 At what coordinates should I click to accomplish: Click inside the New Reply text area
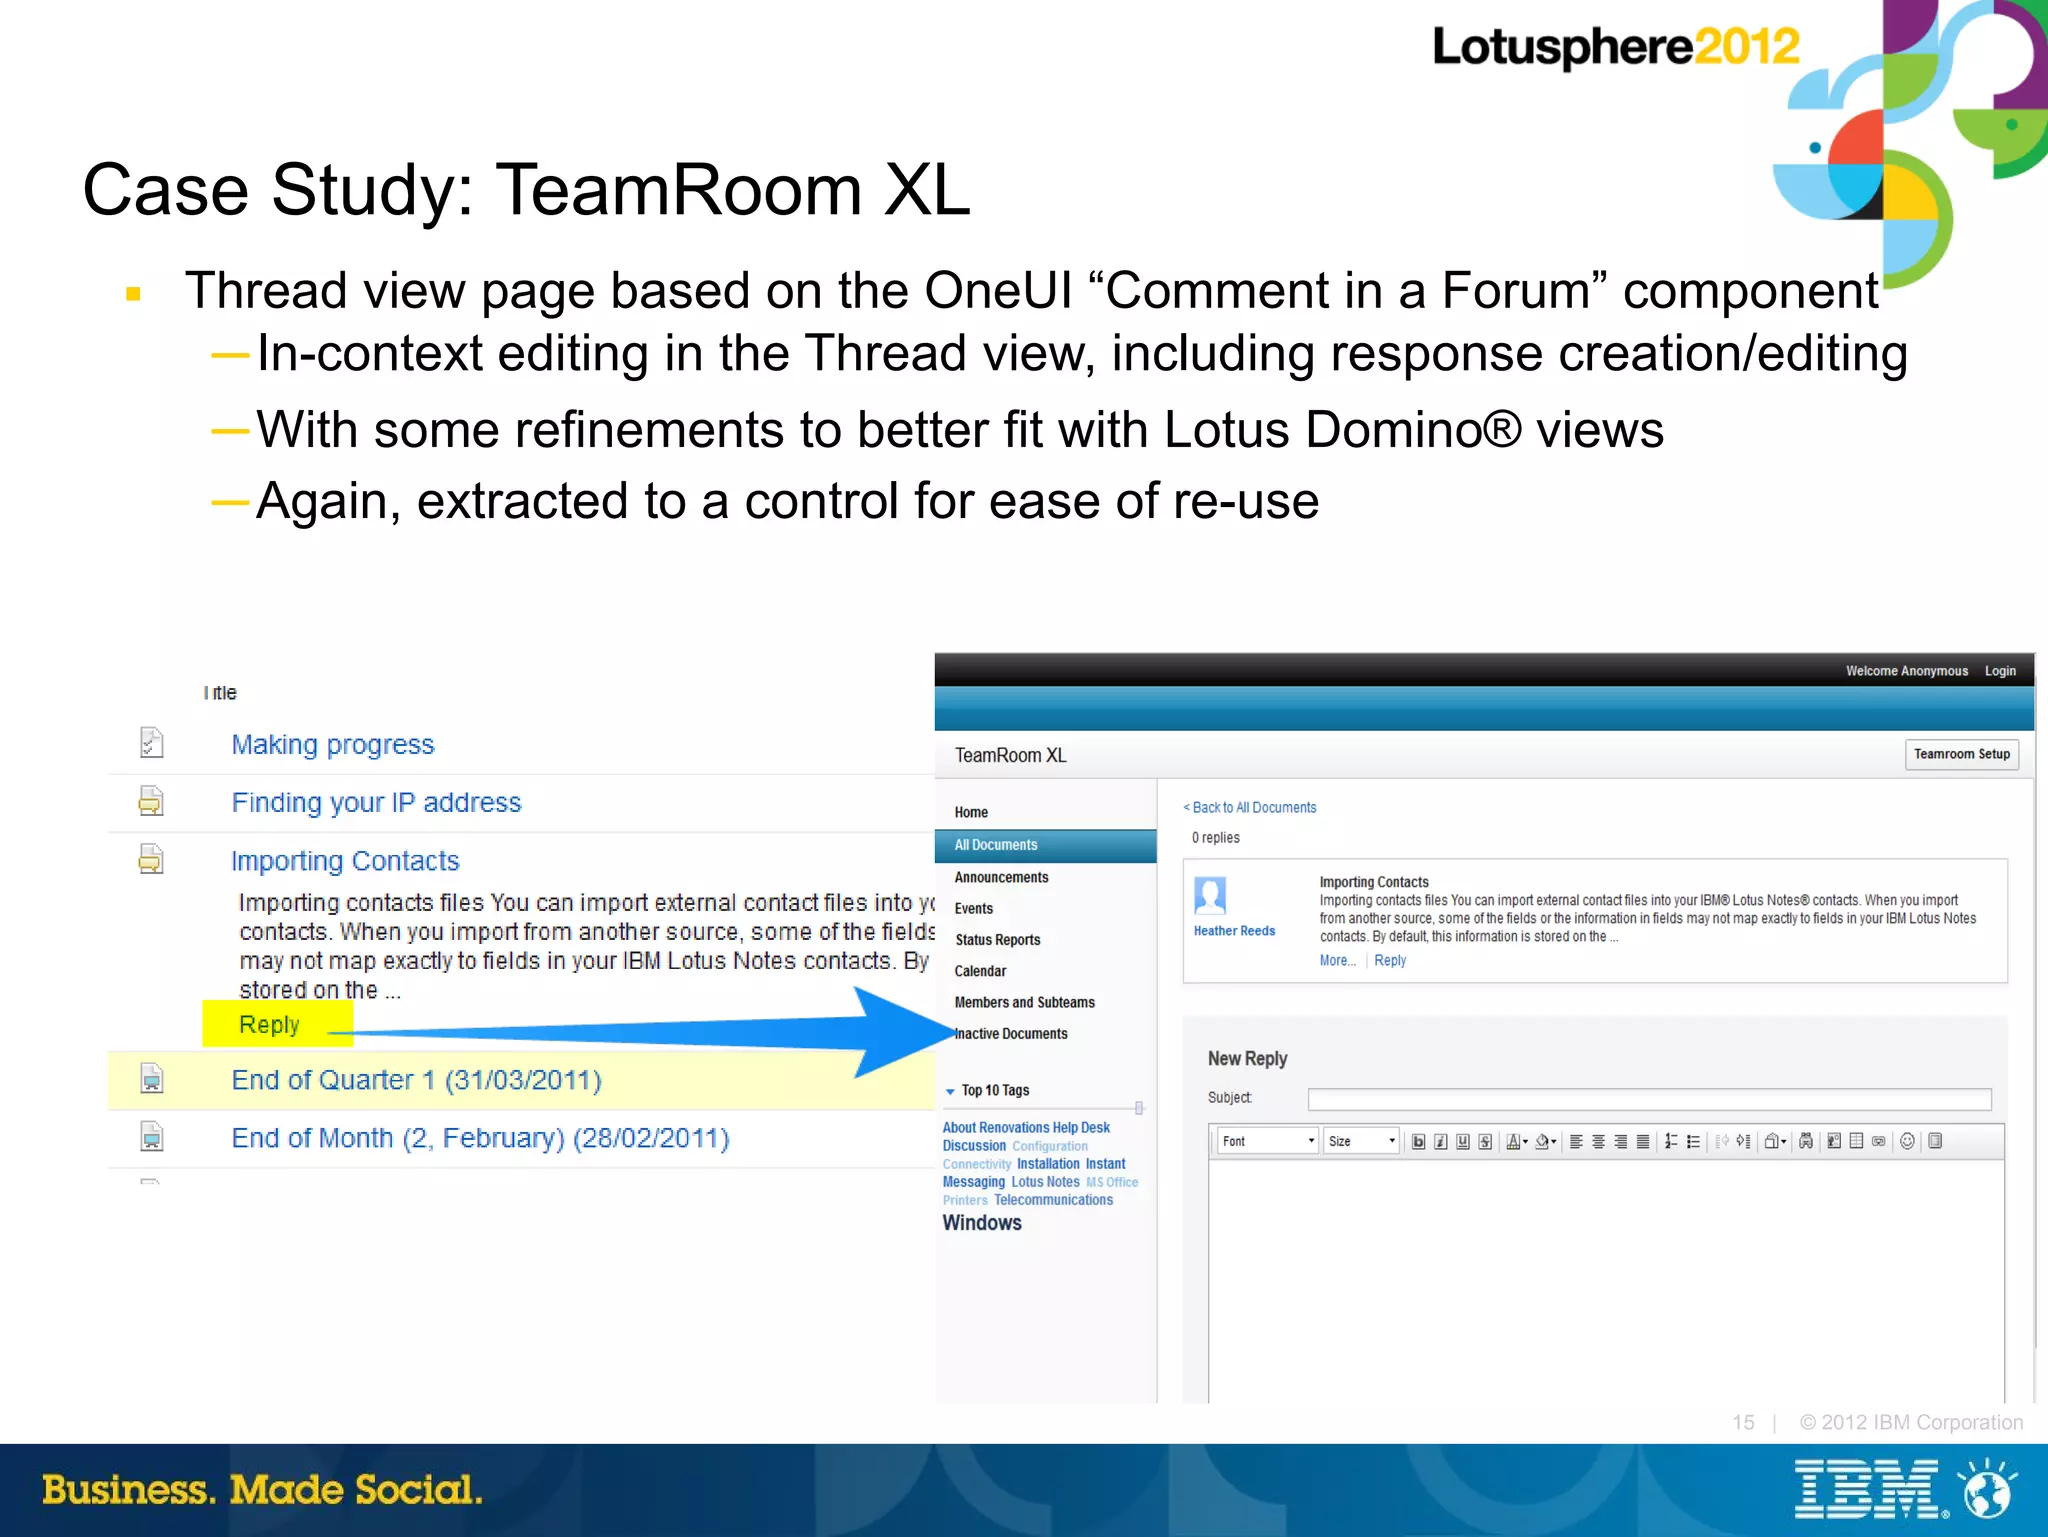pyautogui.click(x=1606, y=1280)
